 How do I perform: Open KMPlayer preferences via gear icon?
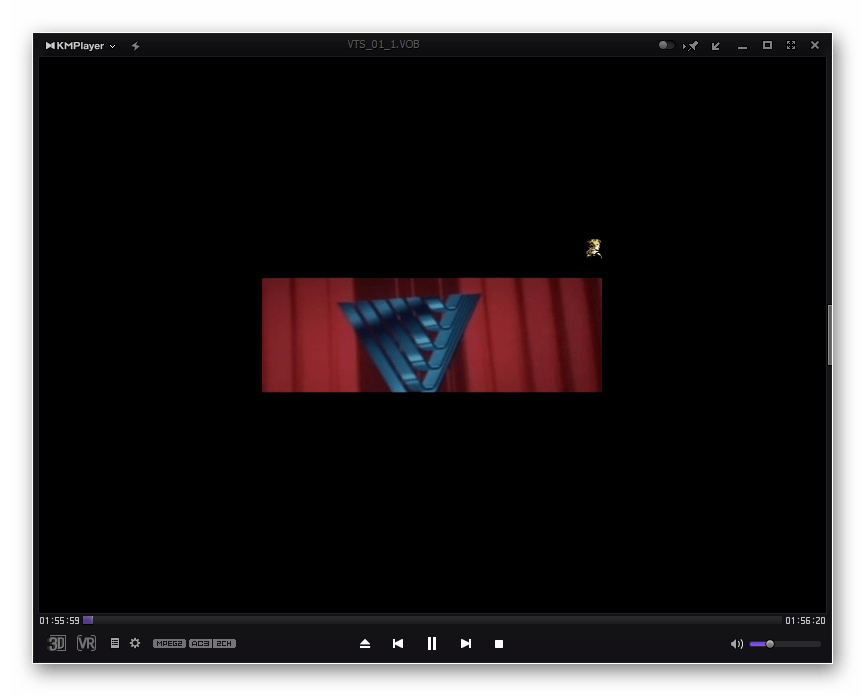point(134,643)
